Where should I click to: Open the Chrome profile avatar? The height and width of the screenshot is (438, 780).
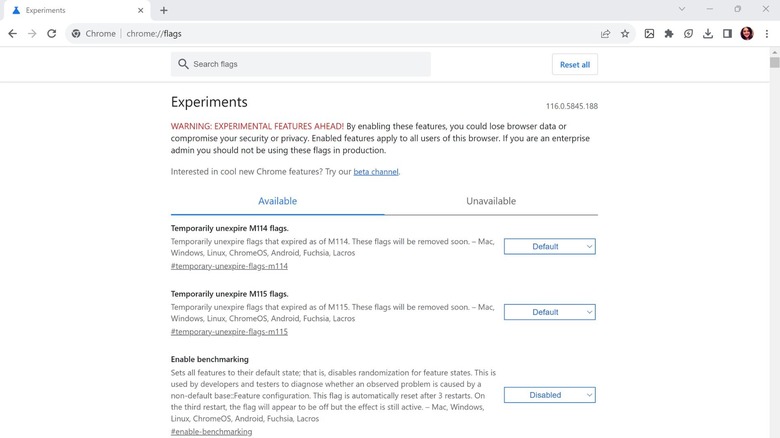click(x=747, y=33)
